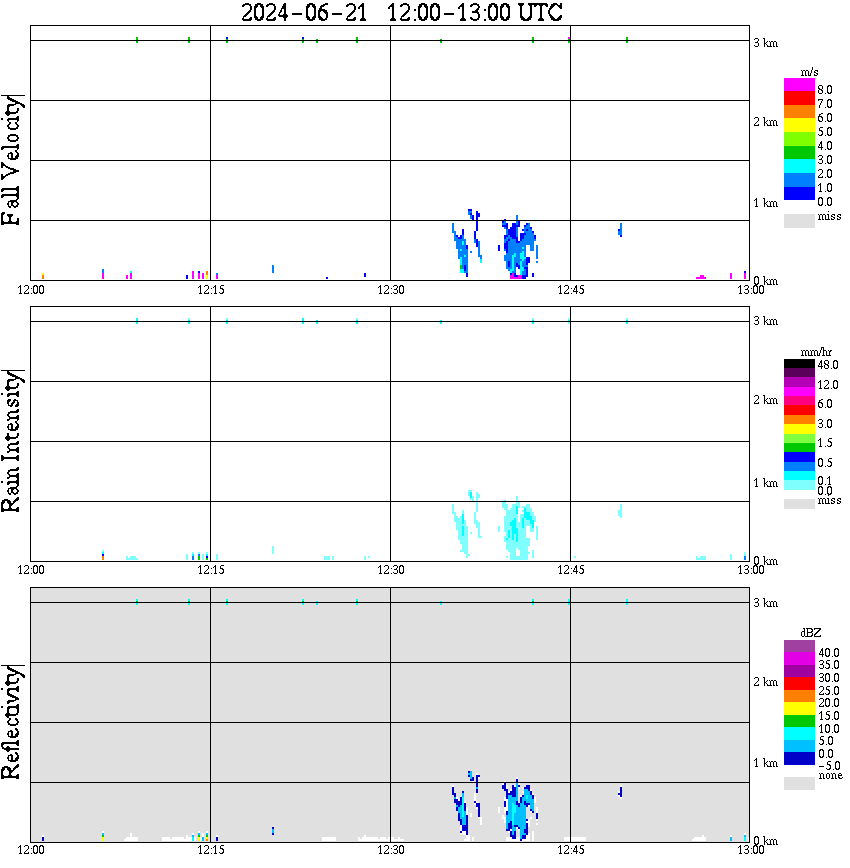
Task: Click the '2 km' height label of the Reflectivity panel
Action: (x=766, y=682)
